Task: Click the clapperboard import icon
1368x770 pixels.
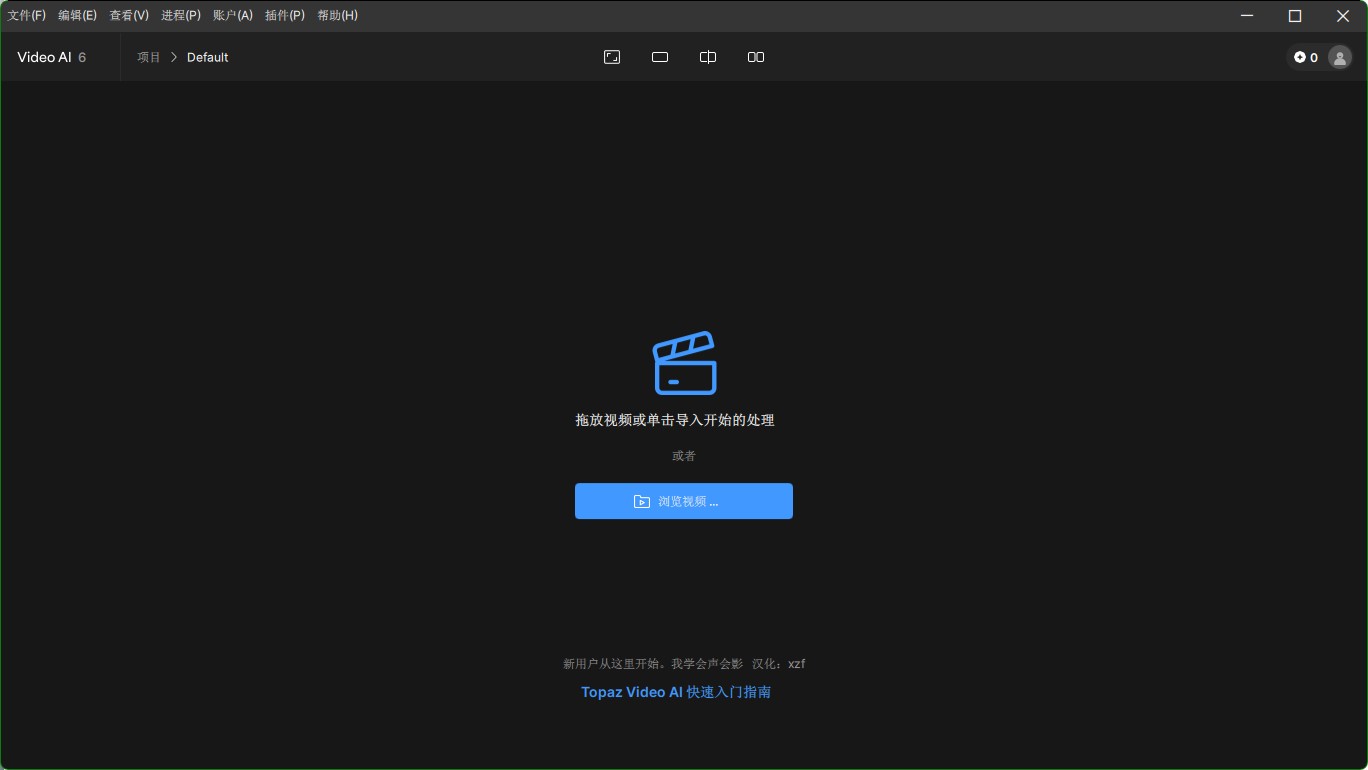Action: [x=685, y=362]
